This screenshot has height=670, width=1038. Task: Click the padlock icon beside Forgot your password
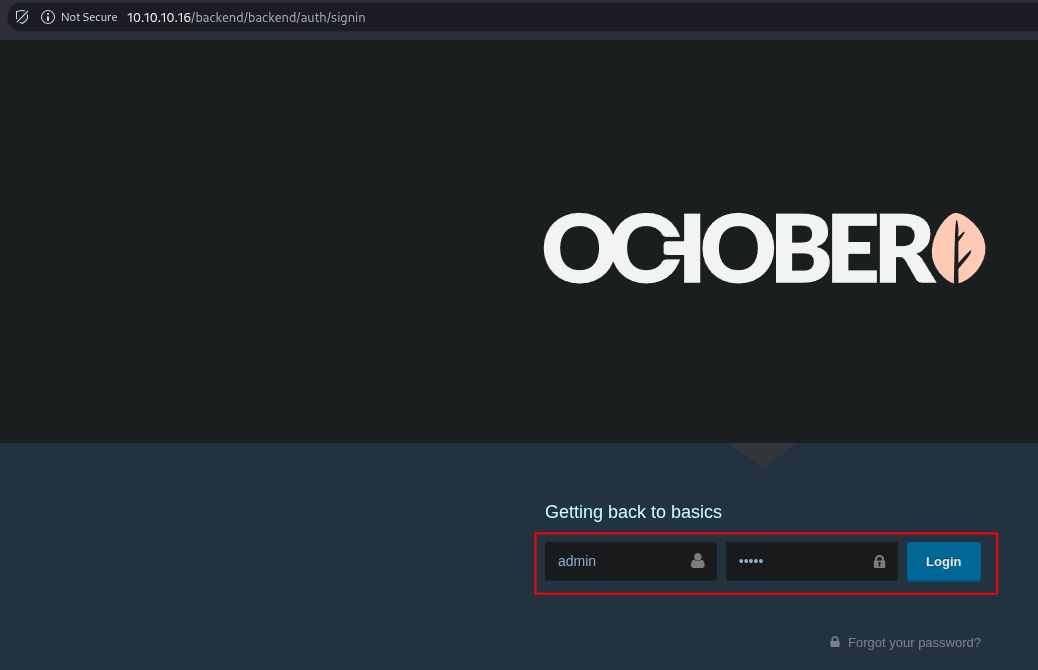pyautogui.click(x=835, y=641)
